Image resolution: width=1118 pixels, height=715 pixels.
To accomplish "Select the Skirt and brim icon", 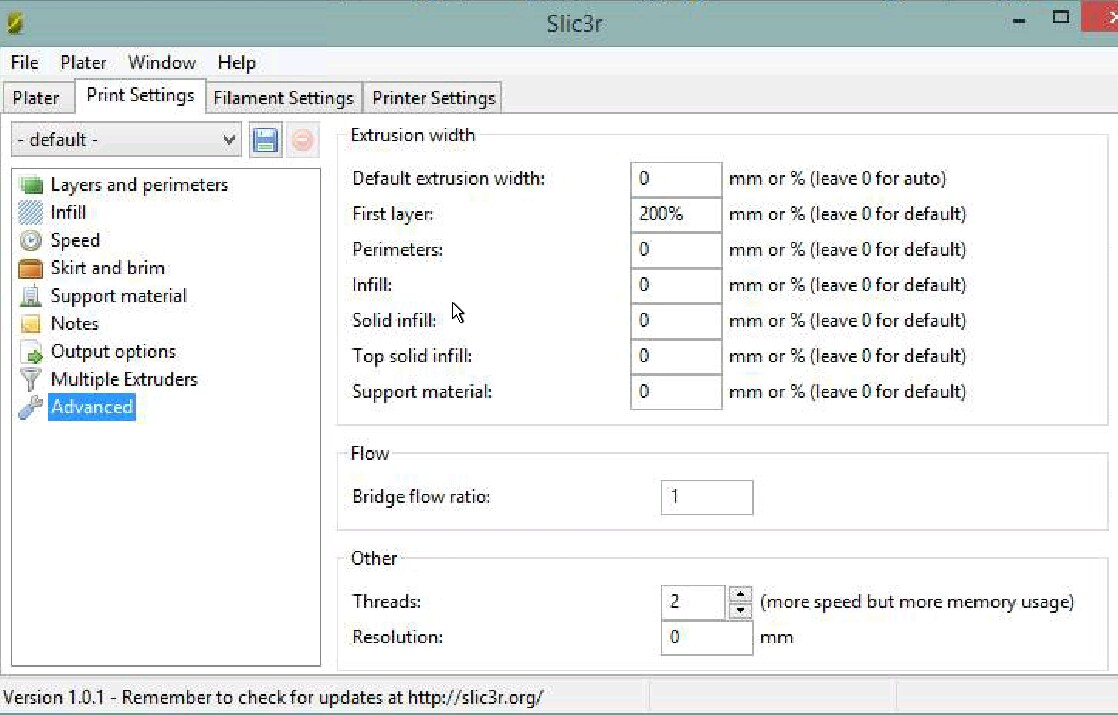I will pyautogui.click(x=31, y=268).
